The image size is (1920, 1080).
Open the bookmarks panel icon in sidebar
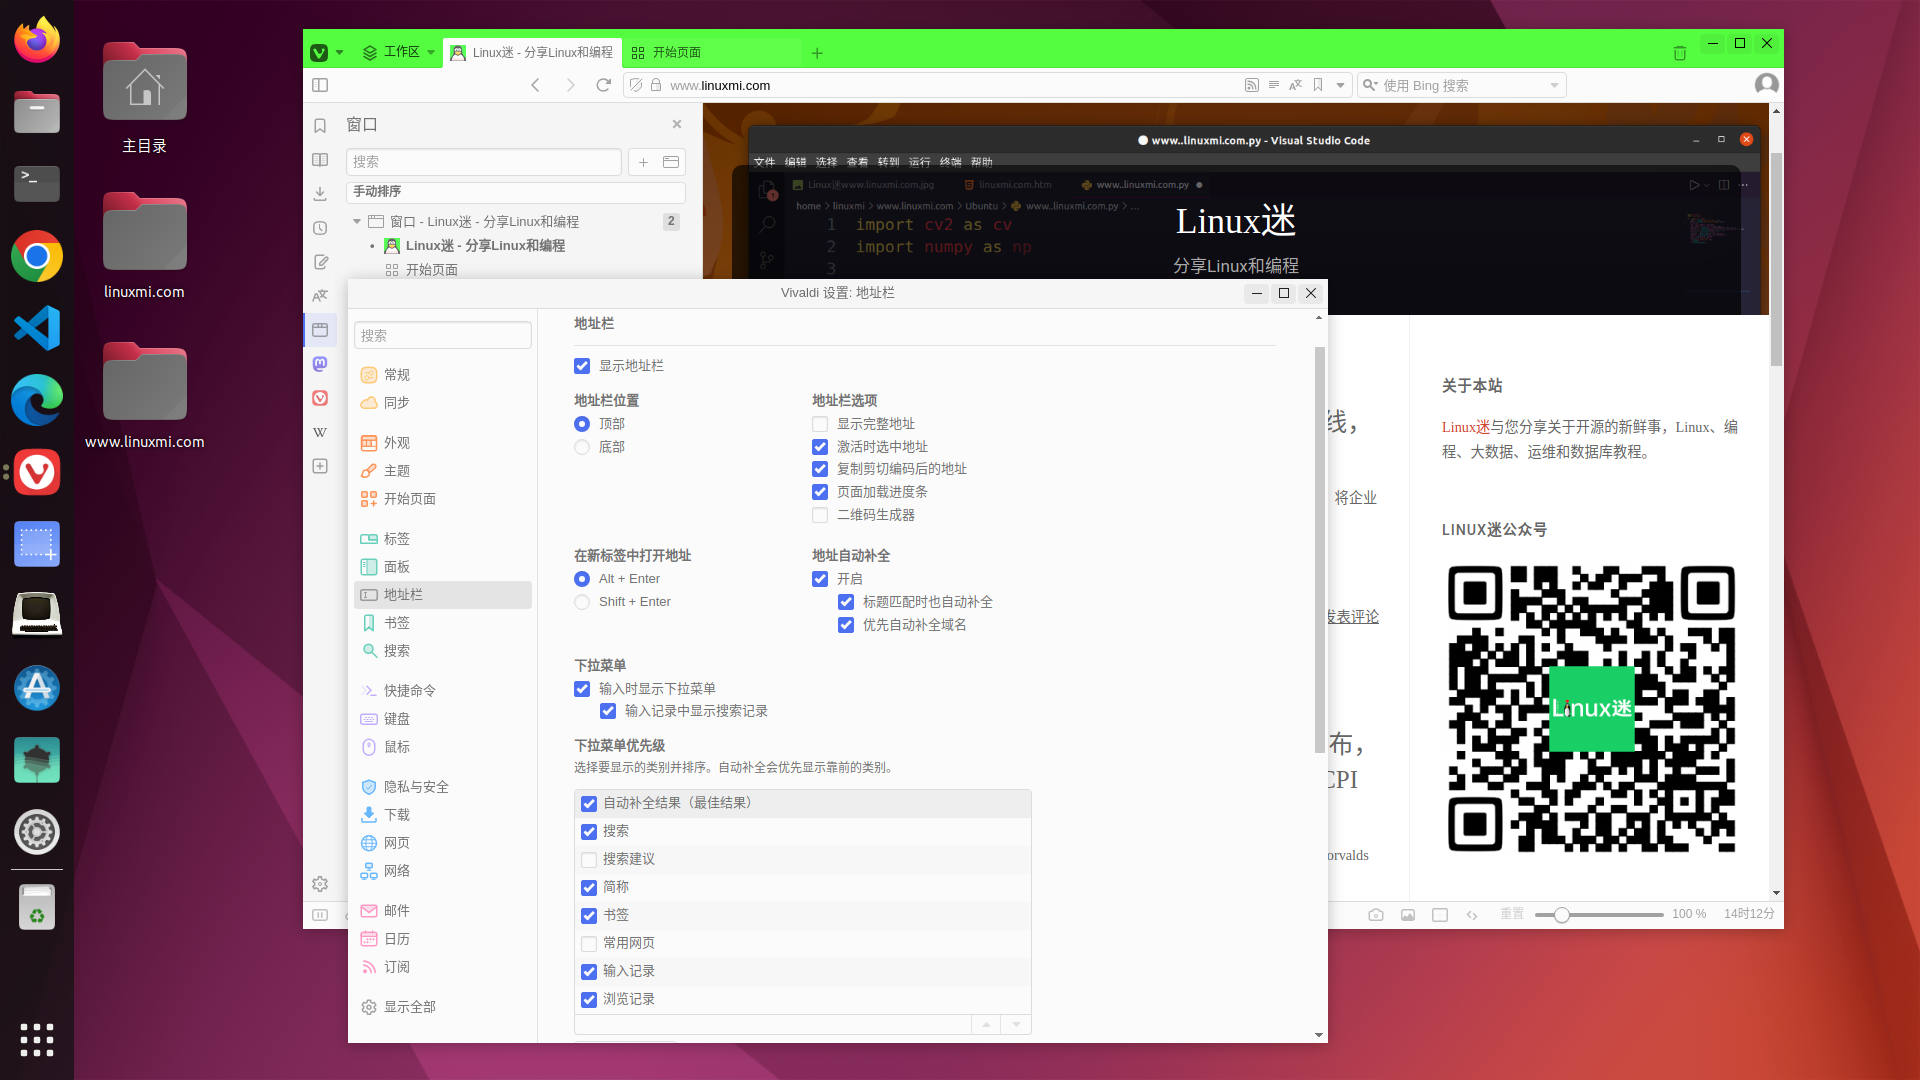tap(320, 126)
